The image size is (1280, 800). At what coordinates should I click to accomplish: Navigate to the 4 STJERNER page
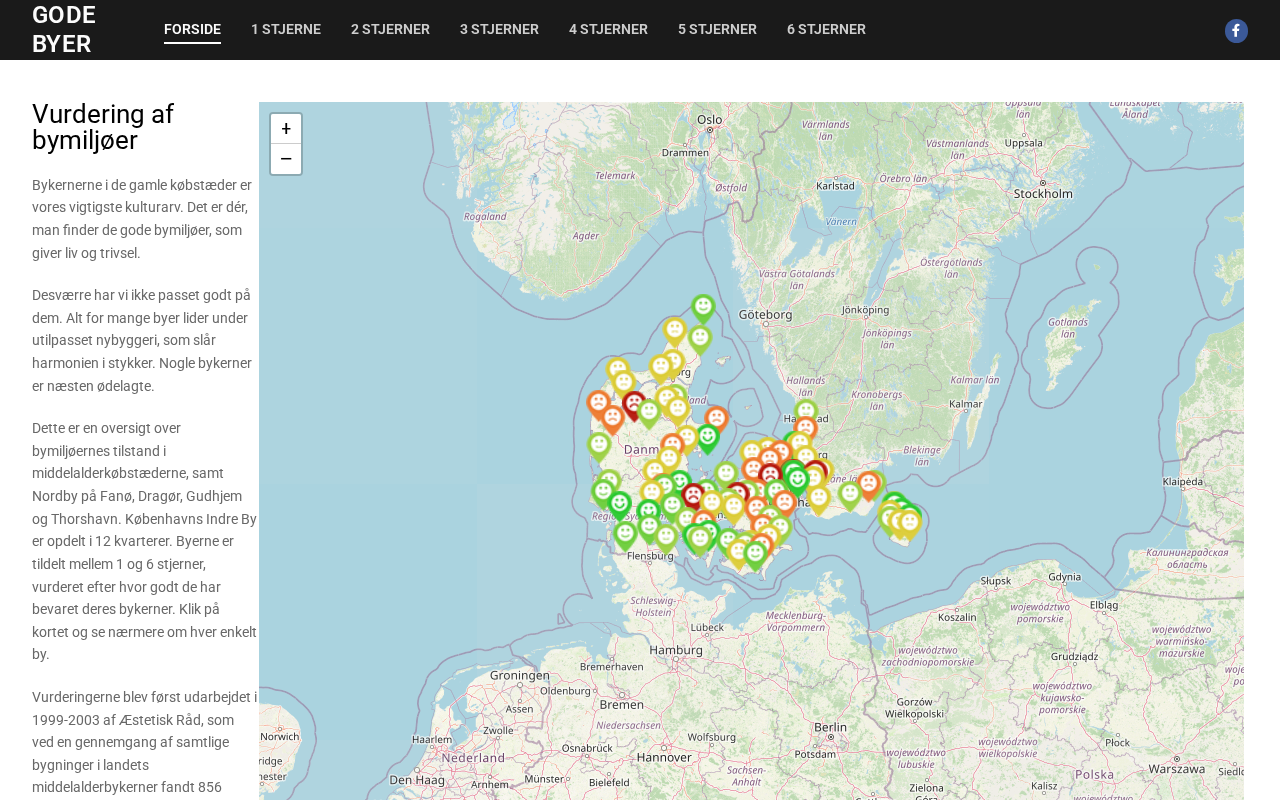[608, 30]
